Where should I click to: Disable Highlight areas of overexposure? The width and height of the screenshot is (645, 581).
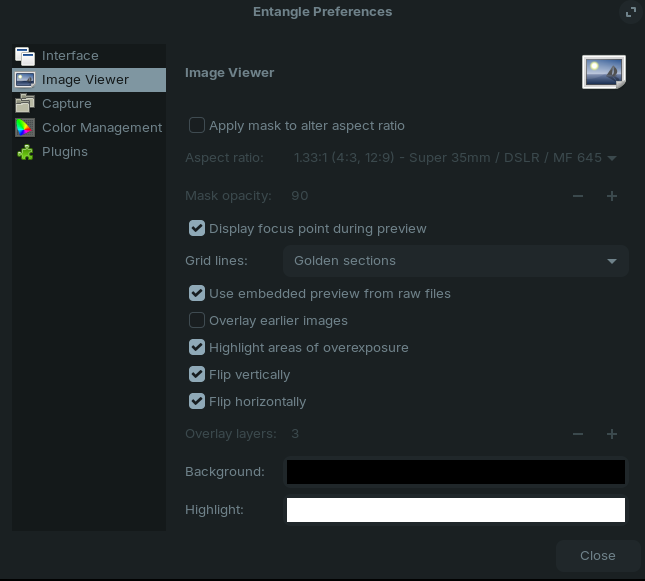[x=197, y=348]
